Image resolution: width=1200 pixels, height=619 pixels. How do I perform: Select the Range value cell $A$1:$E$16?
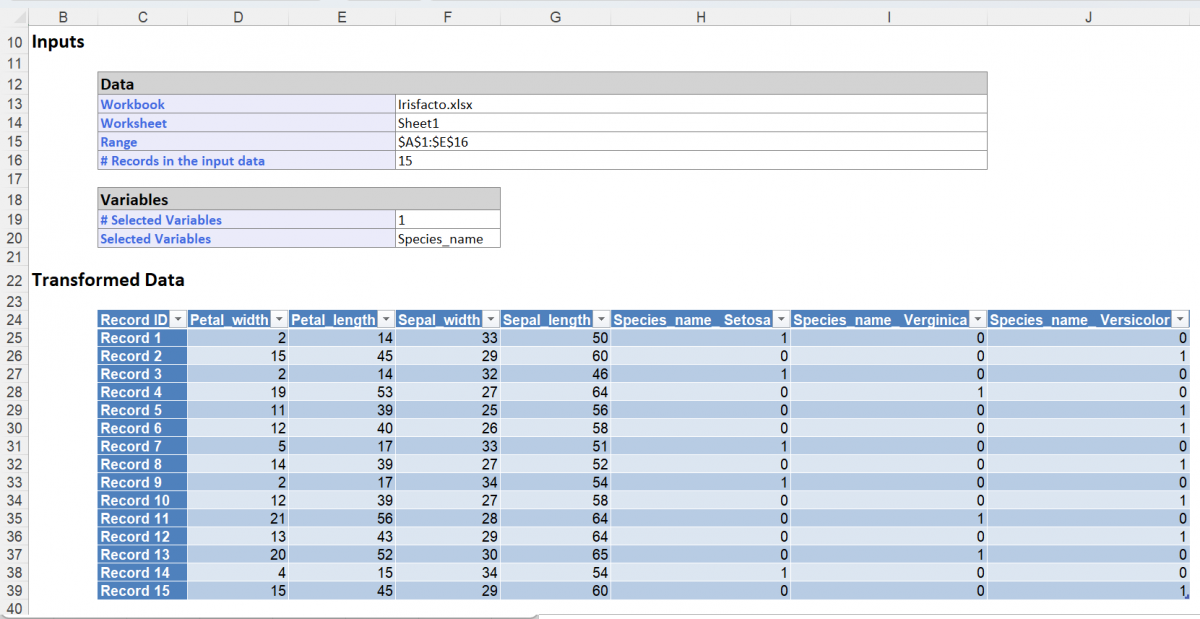tap(690, 142)
